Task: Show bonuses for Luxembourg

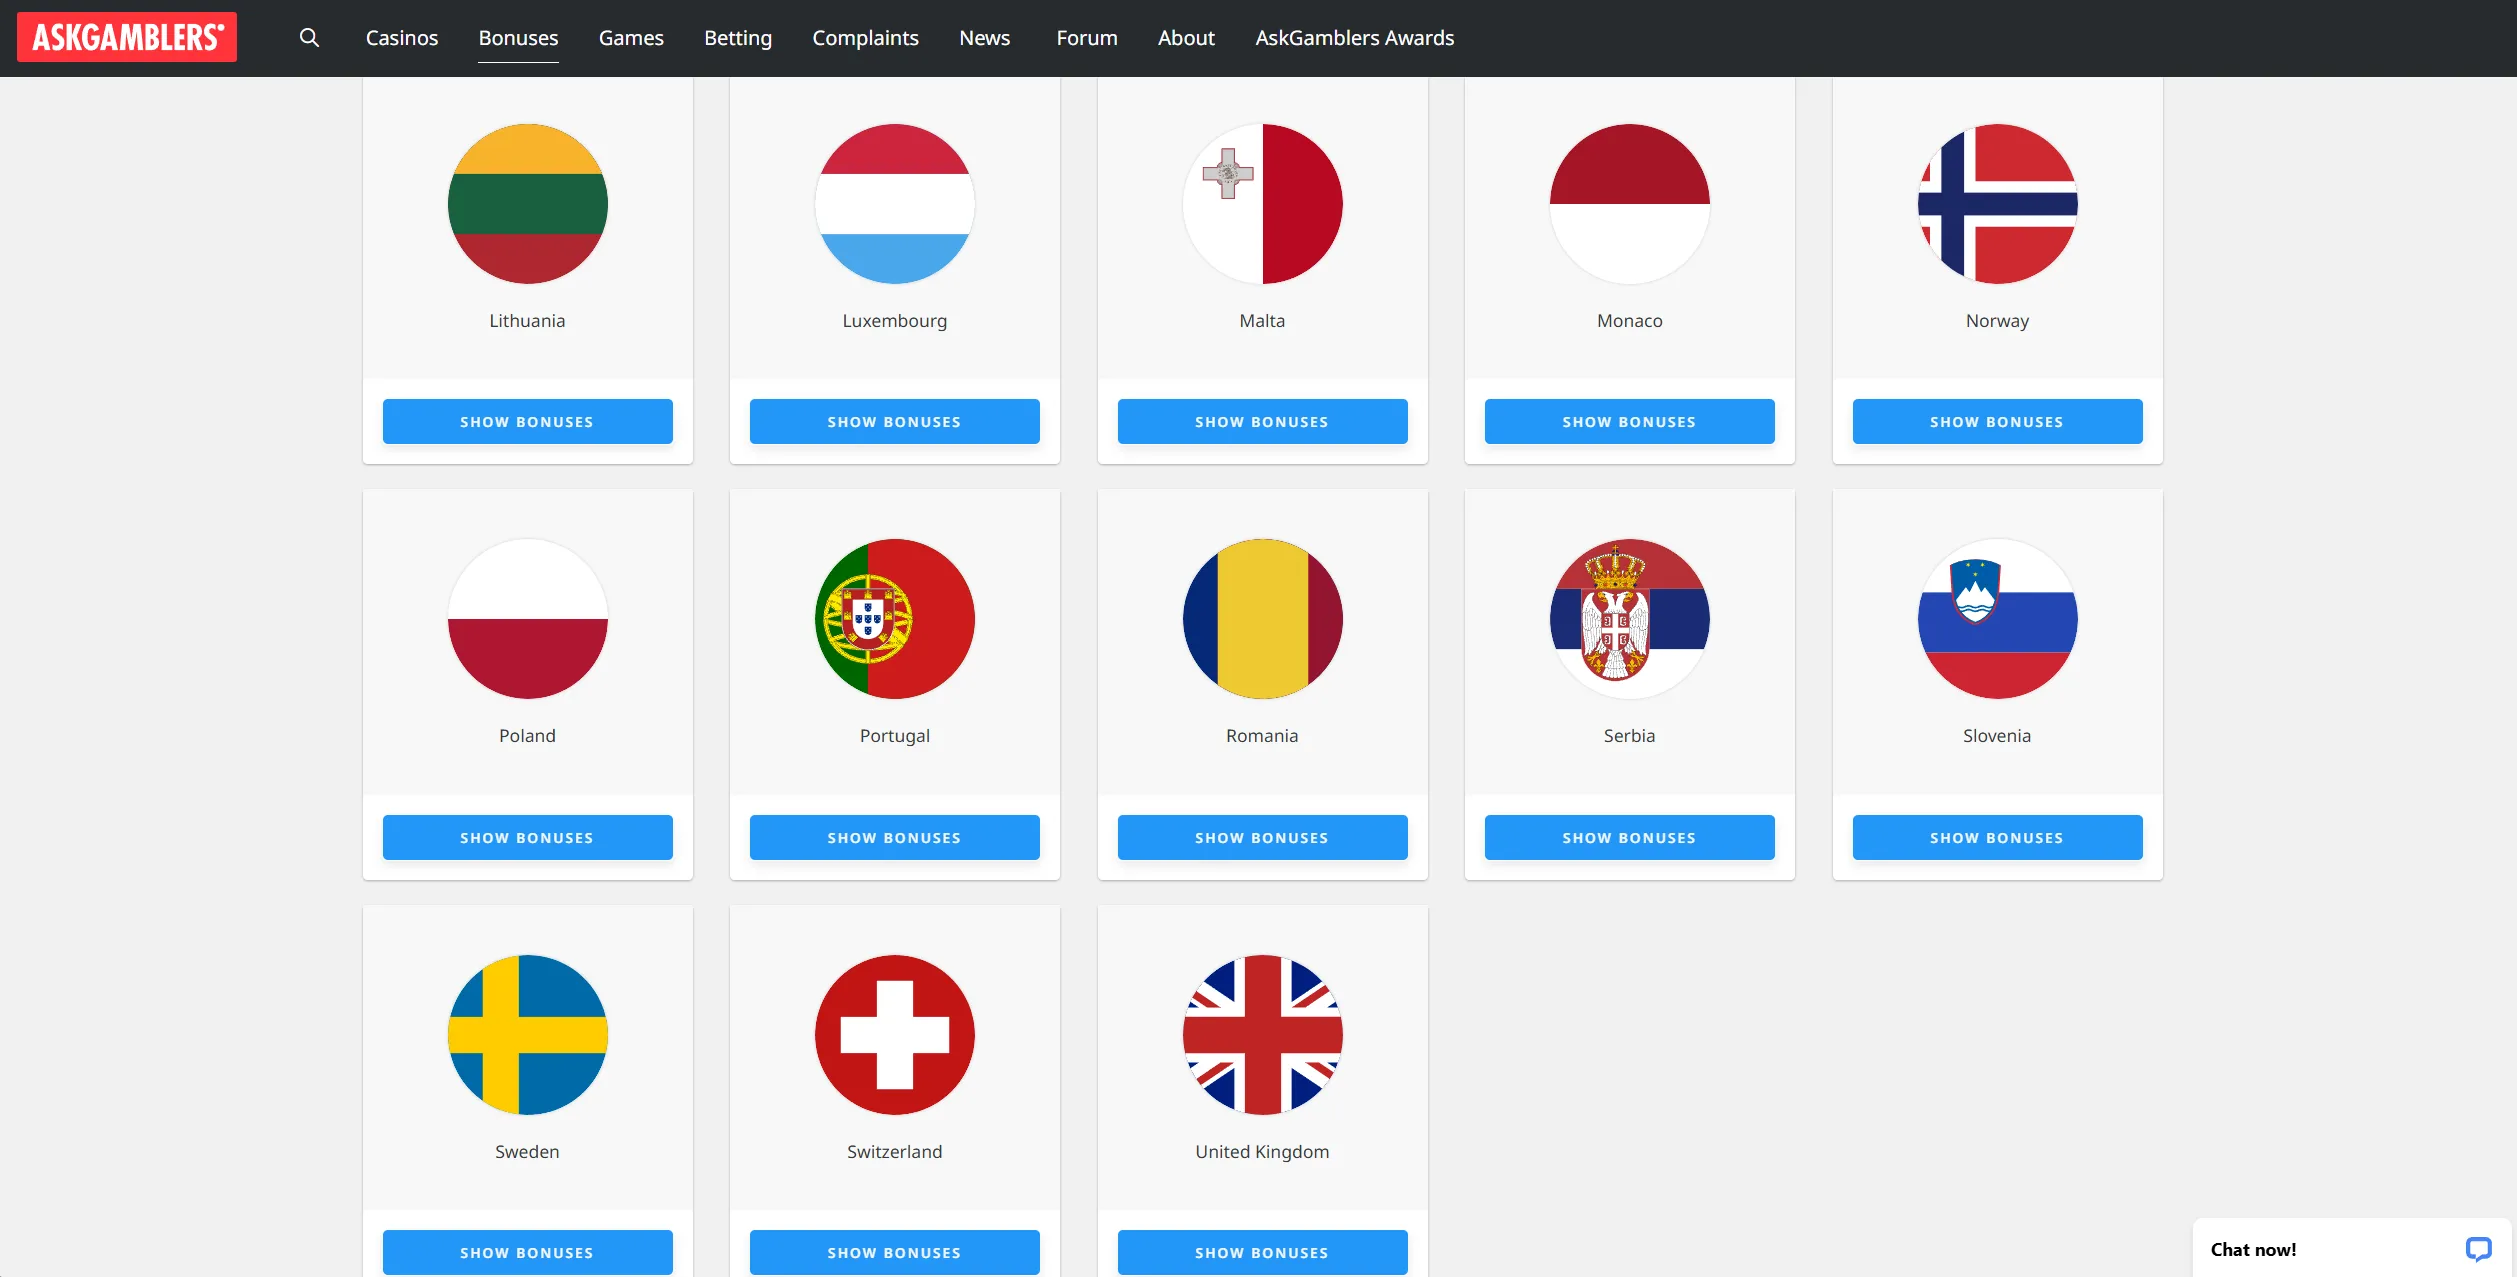Action: coord(894,422)
